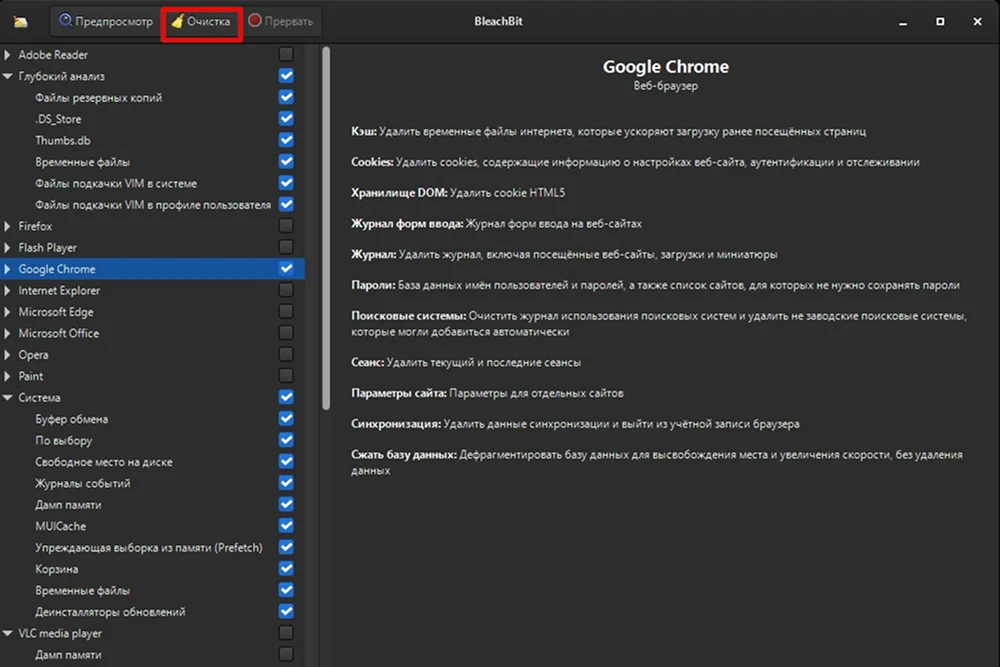Click the vertical scrollbar of cleaner list

point(325,230)
